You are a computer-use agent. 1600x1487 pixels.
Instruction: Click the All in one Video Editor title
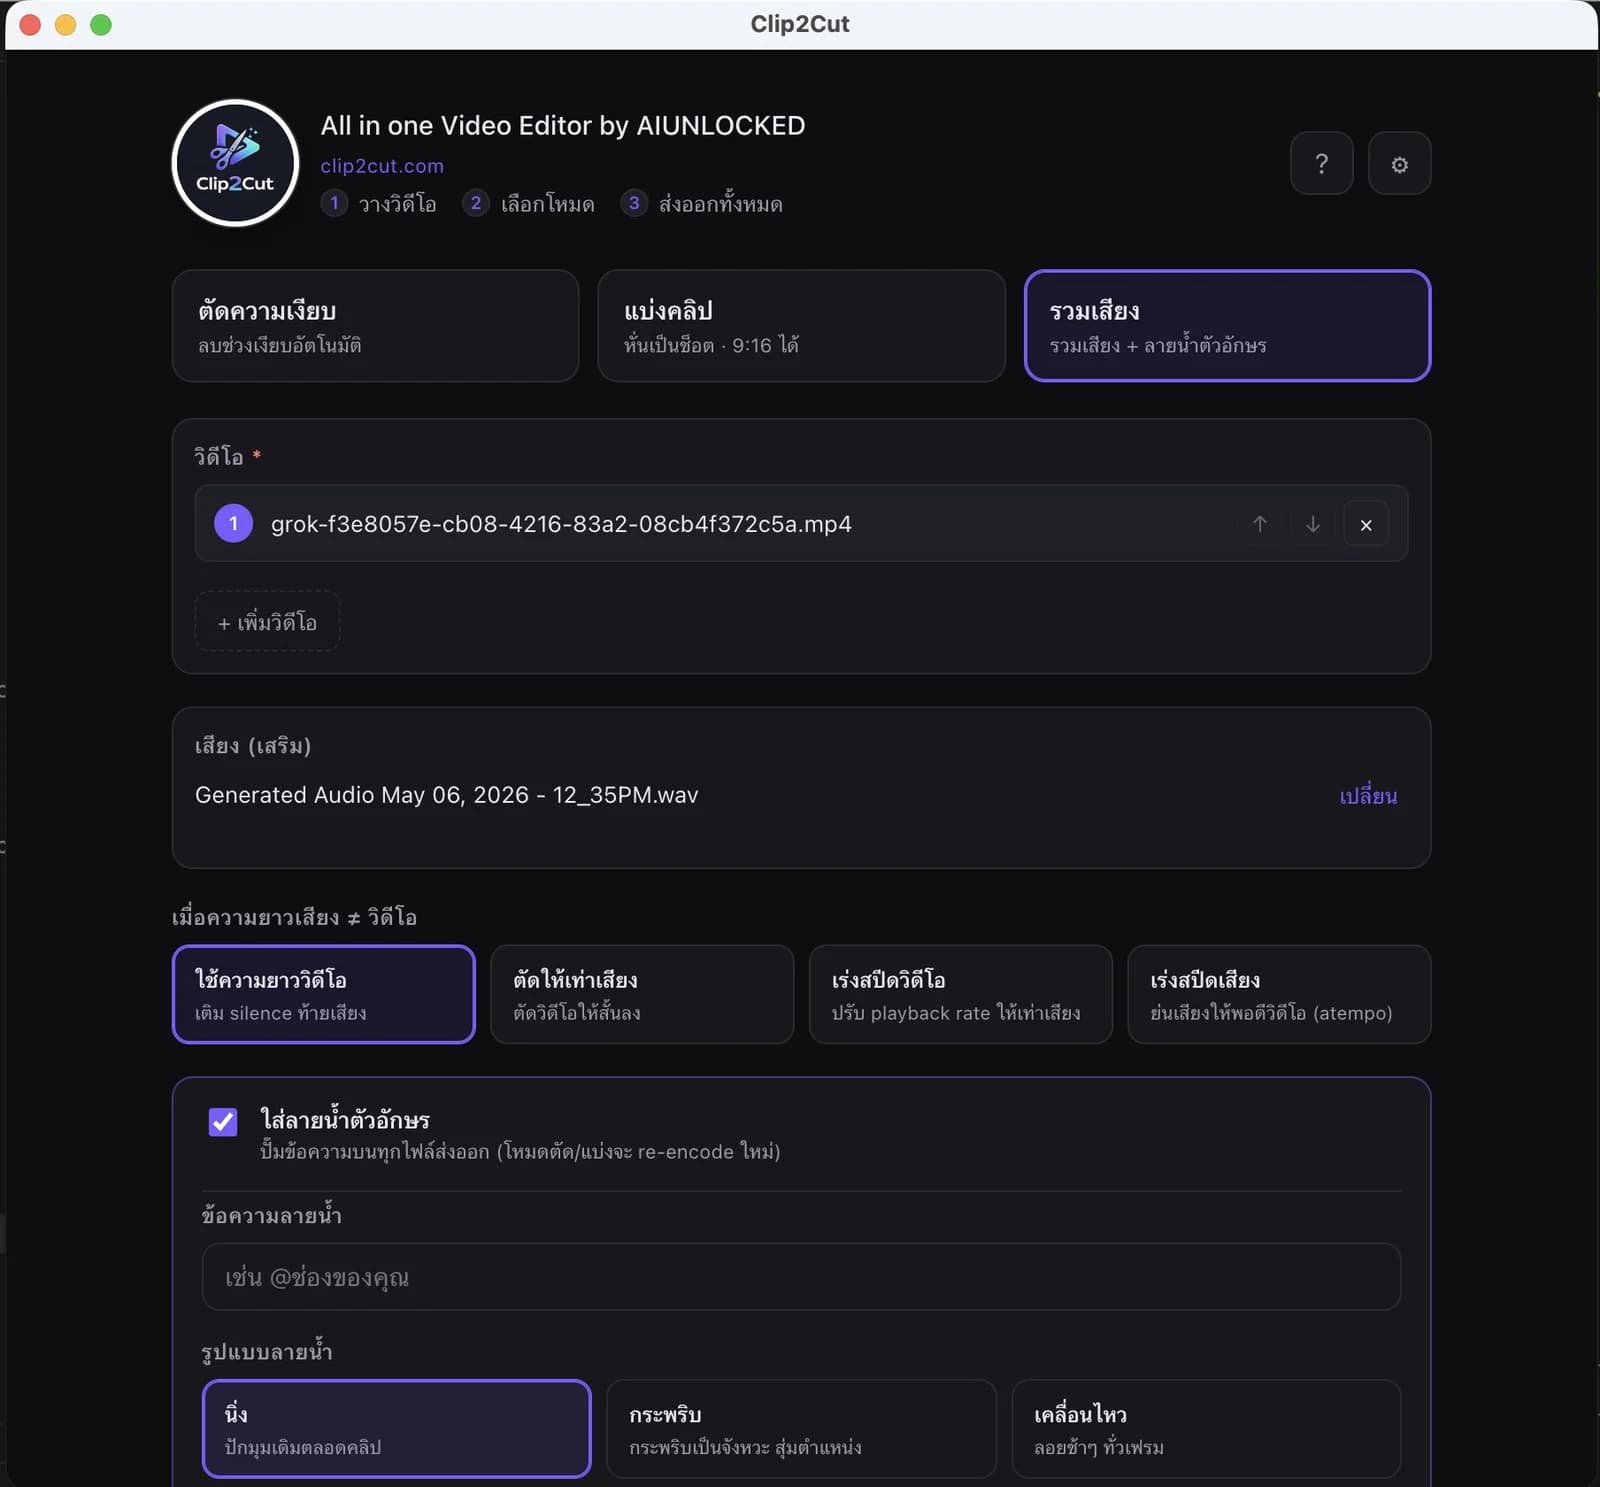tap(562, 125)
